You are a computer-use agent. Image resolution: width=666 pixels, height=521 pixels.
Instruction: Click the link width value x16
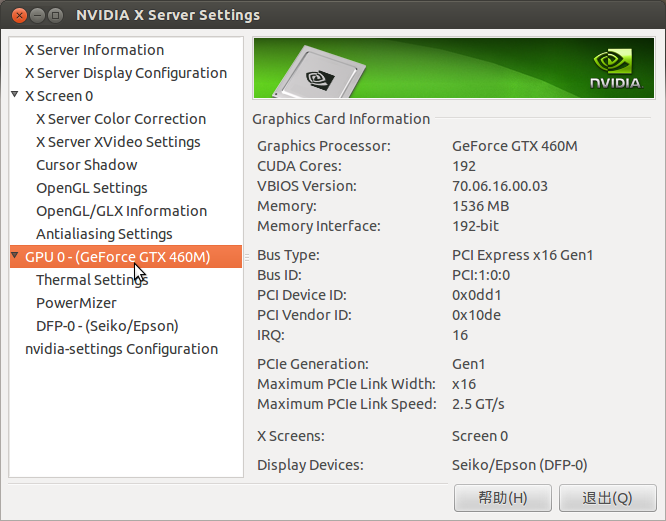[x=464, y=384]
